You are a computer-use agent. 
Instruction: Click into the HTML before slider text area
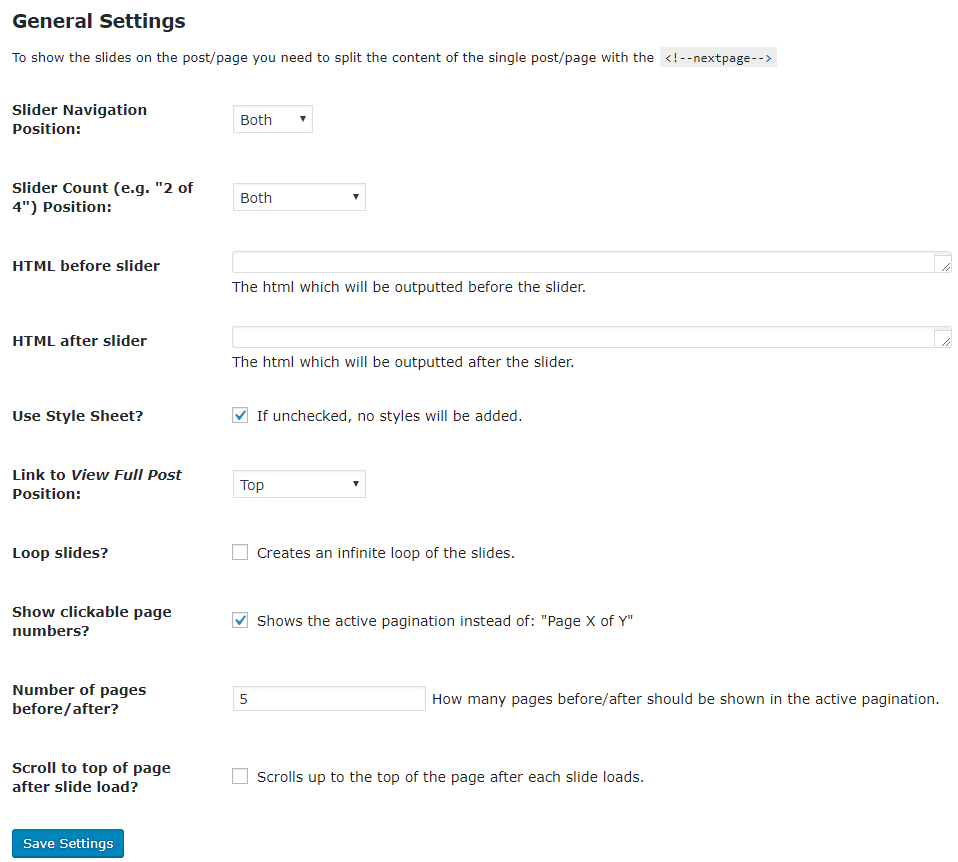(x=580, y=263)
